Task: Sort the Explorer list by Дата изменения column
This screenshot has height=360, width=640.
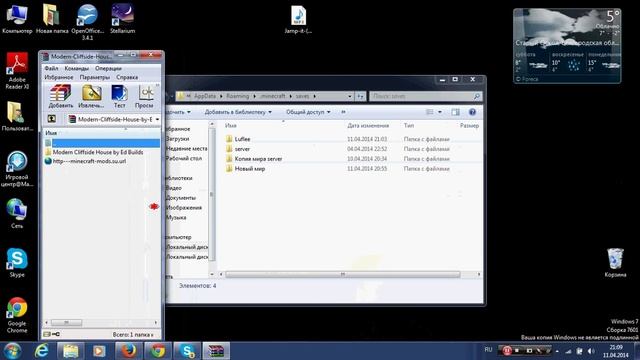Action: coord(368,126)
